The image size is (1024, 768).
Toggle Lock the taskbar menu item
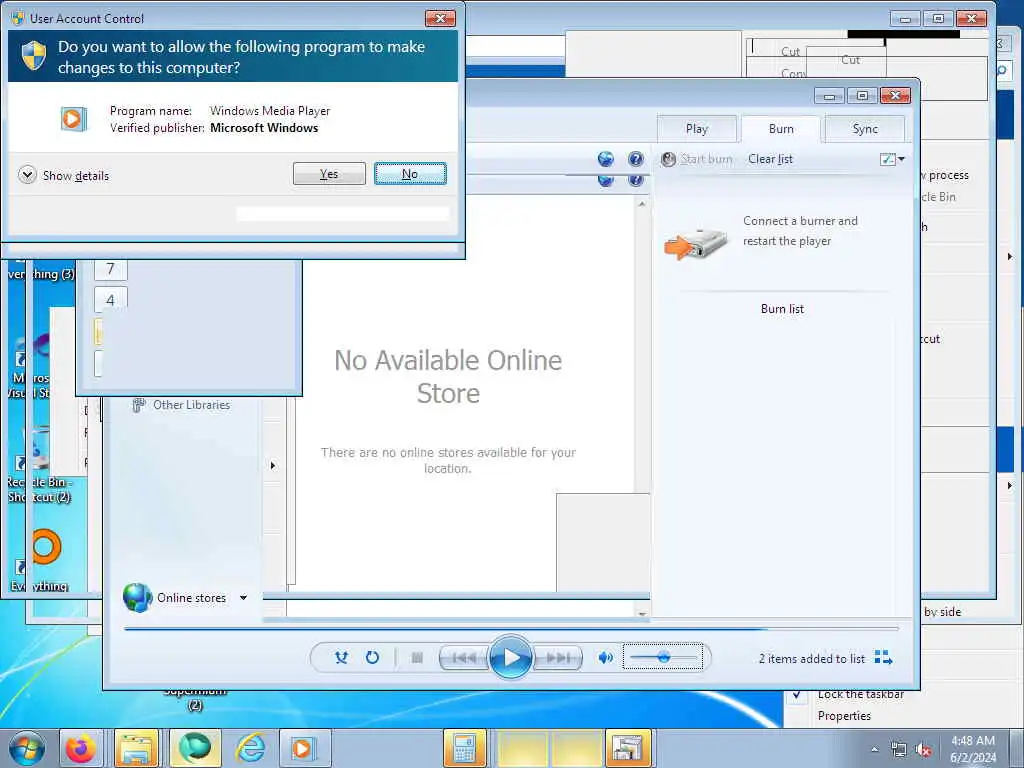pos(861,694)
